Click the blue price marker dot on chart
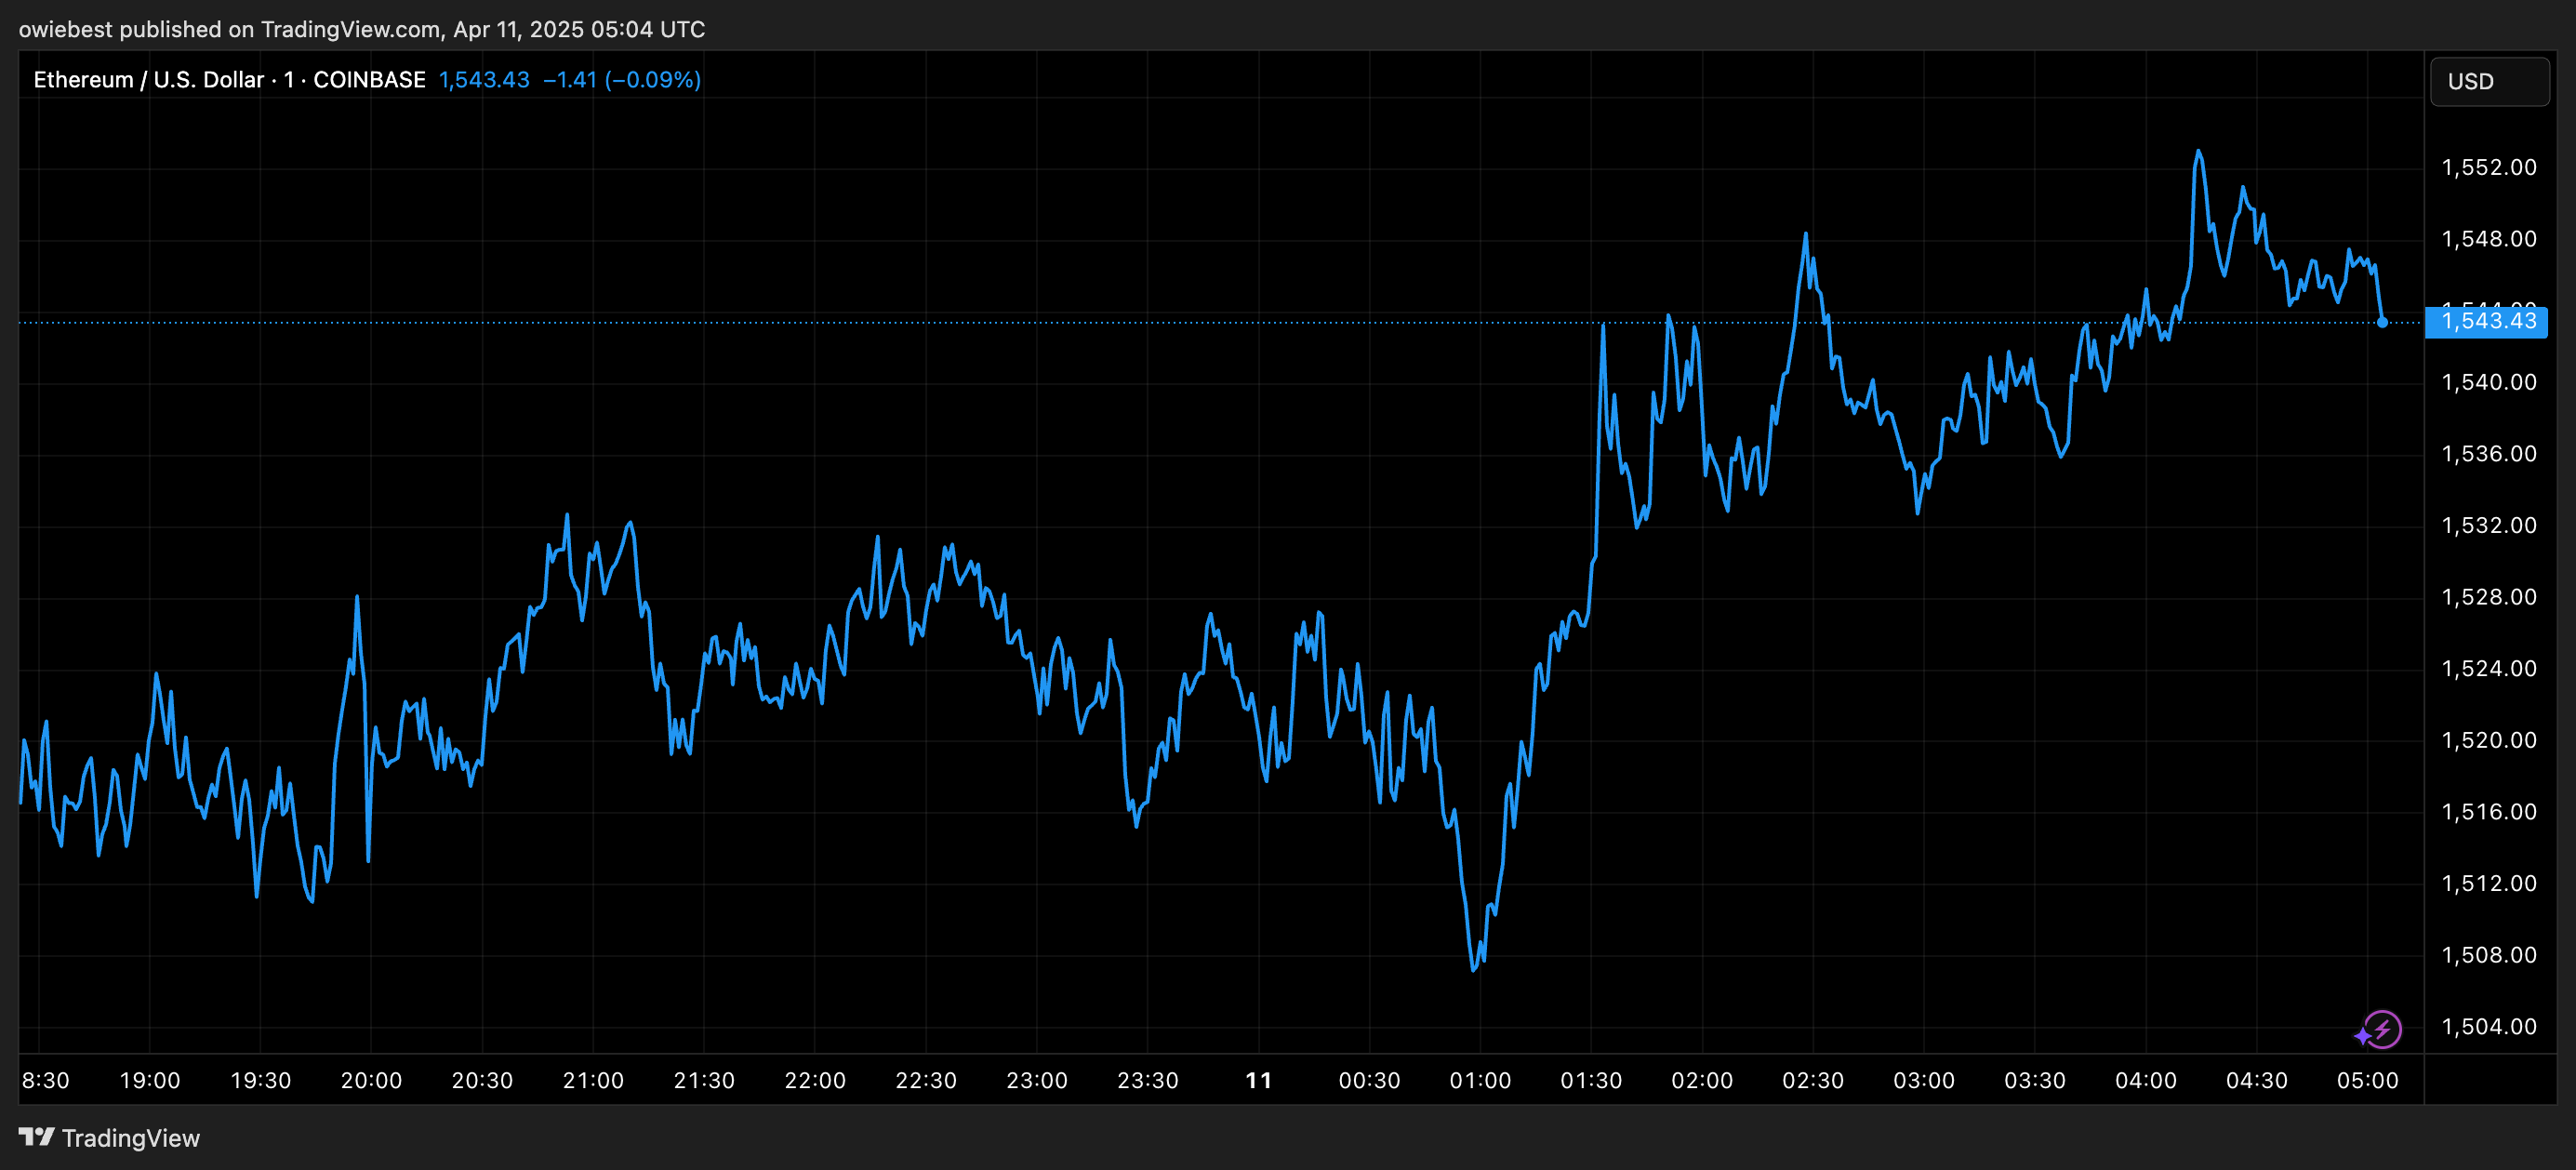2576x1170 pixels. pos(2381,321)
